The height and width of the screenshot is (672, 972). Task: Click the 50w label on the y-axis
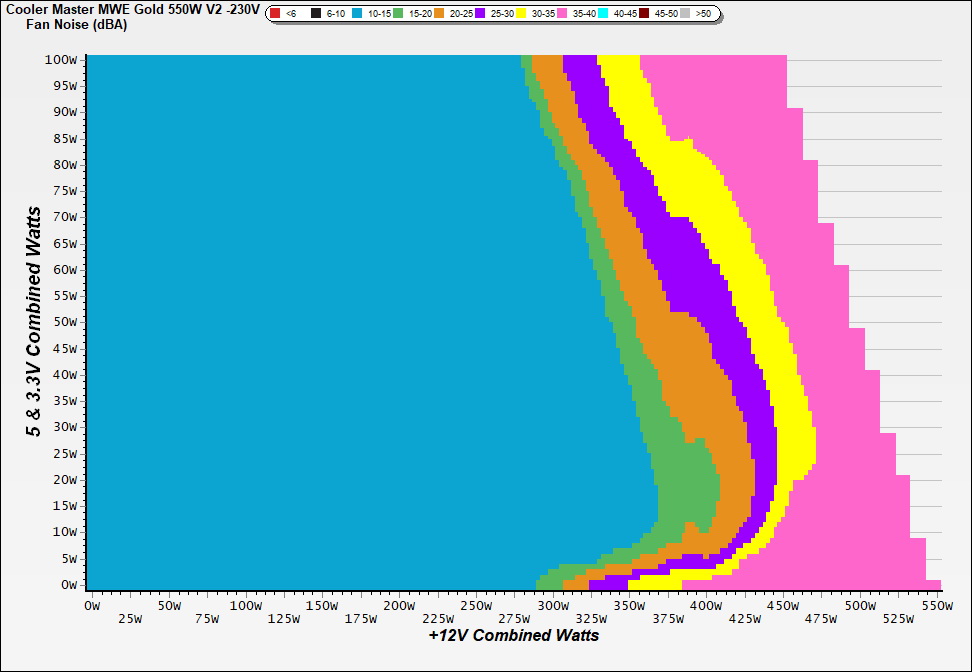[x=64, y=322]
